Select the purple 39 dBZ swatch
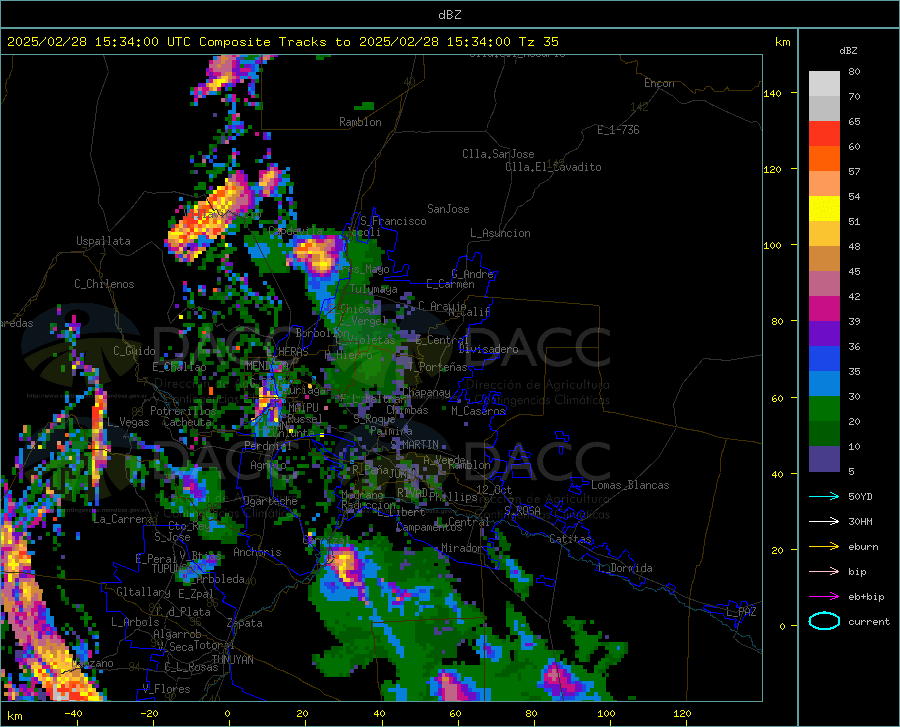The image size is (900, 727). click(x=824, y=334)
